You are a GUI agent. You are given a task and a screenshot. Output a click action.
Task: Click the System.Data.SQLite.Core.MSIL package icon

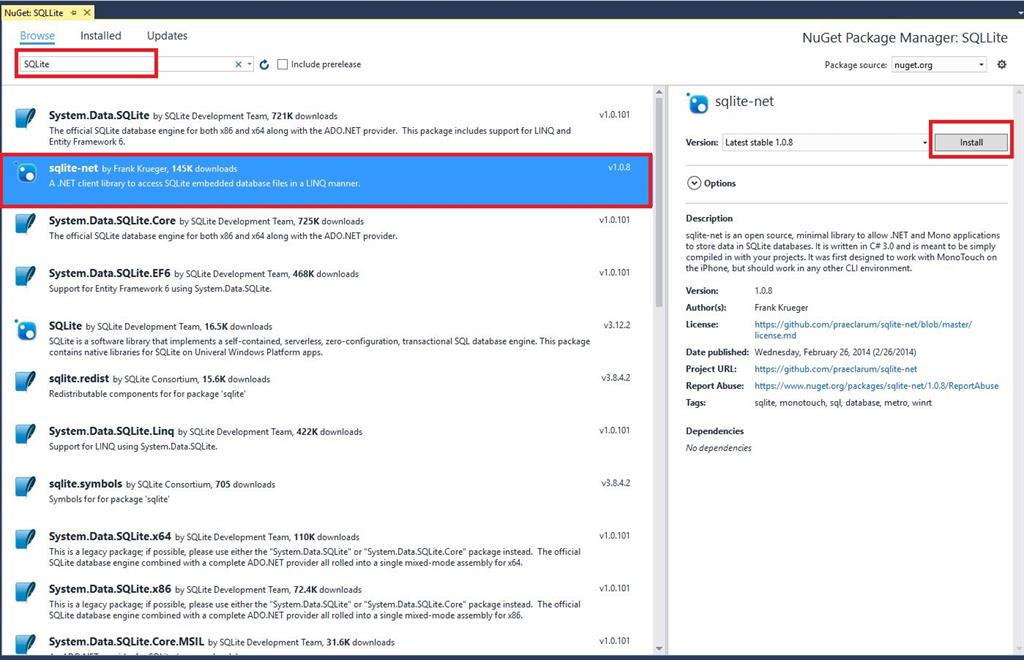click(25, 644)
